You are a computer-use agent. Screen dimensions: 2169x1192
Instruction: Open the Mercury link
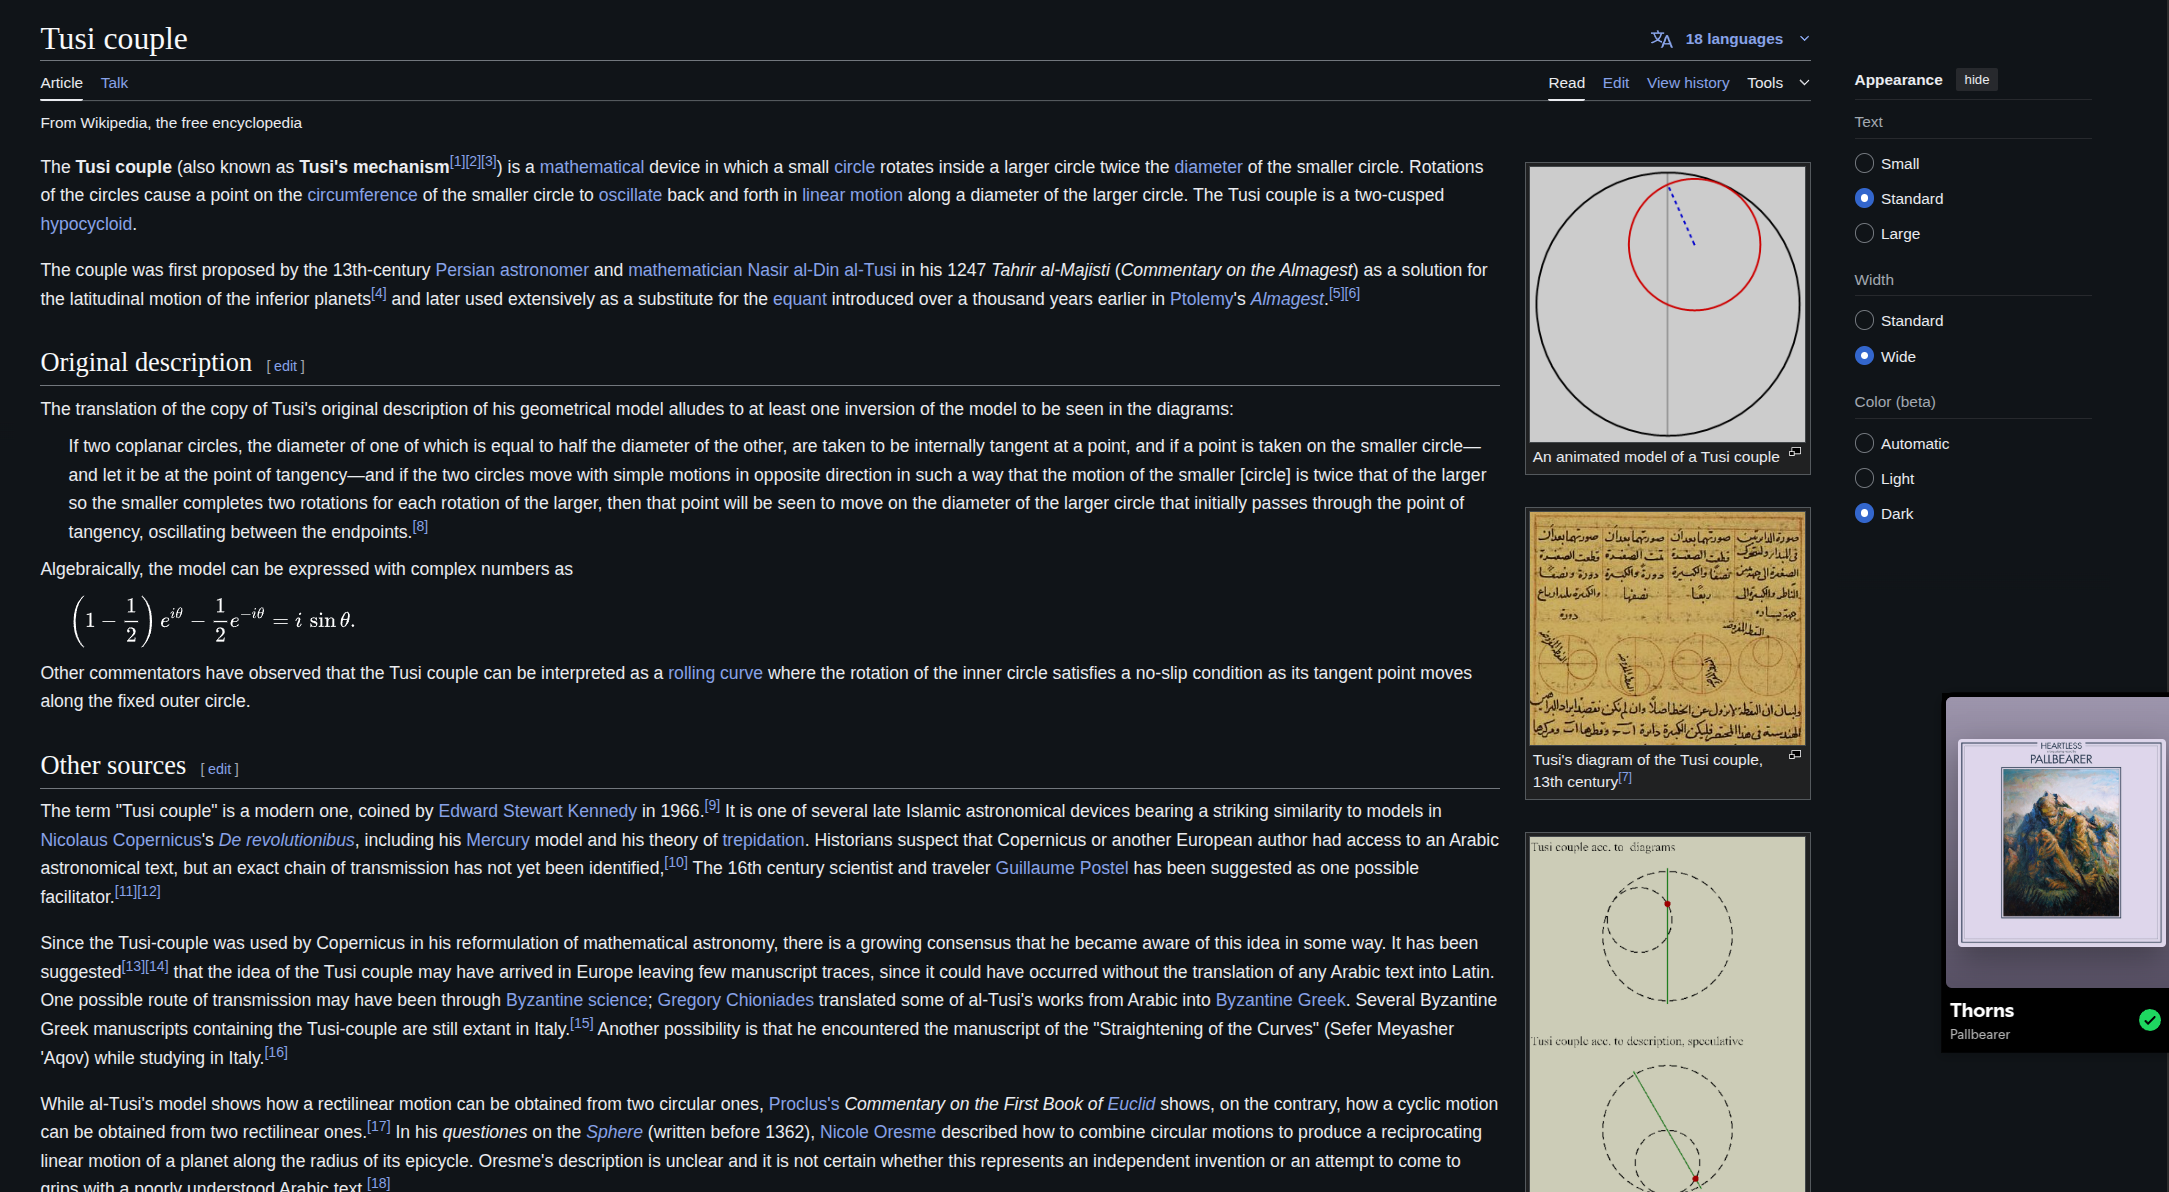(497, 840)
